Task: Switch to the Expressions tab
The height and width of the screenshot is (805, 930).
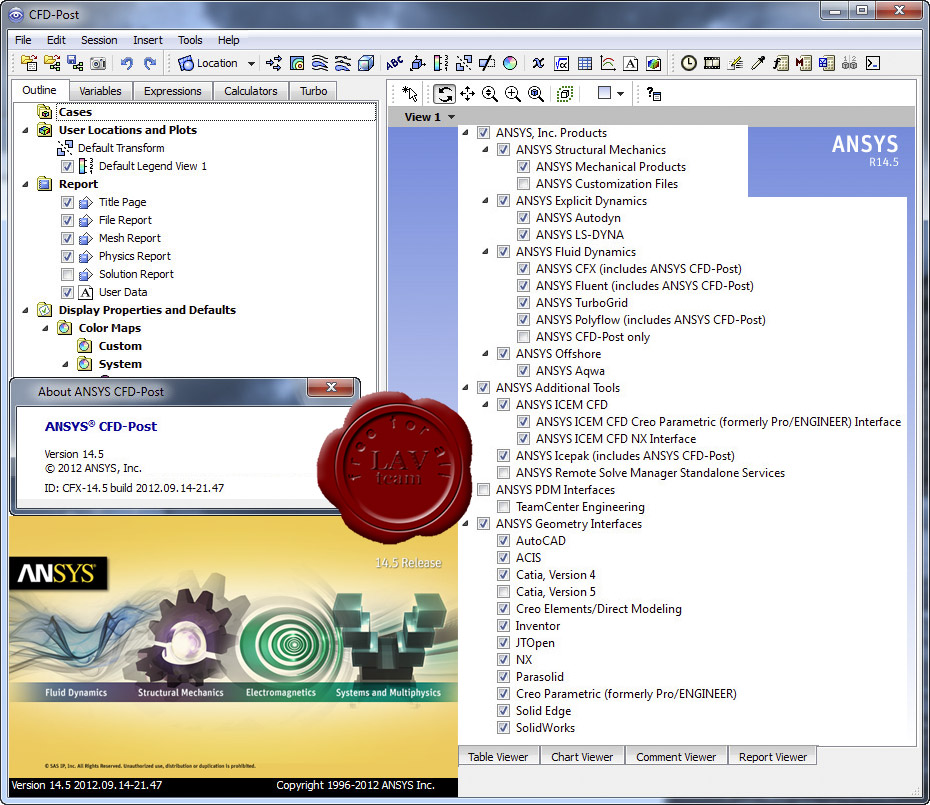Action: pos(173,91)
